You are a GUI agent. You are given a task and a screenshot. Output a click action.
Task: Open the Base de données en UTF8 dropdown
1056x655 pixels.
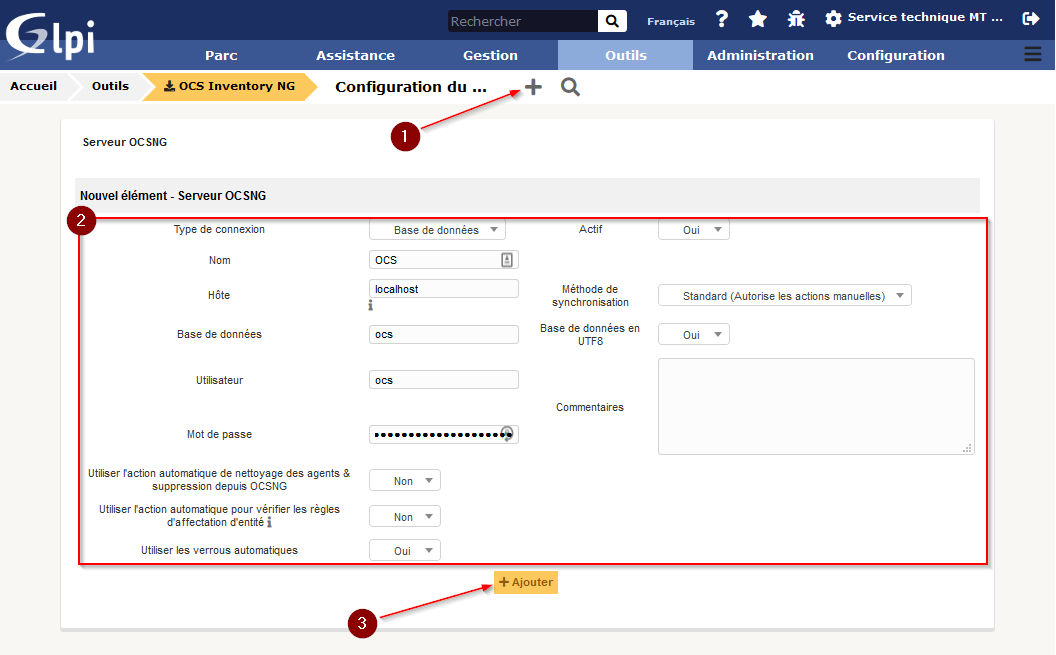(694, 335)
